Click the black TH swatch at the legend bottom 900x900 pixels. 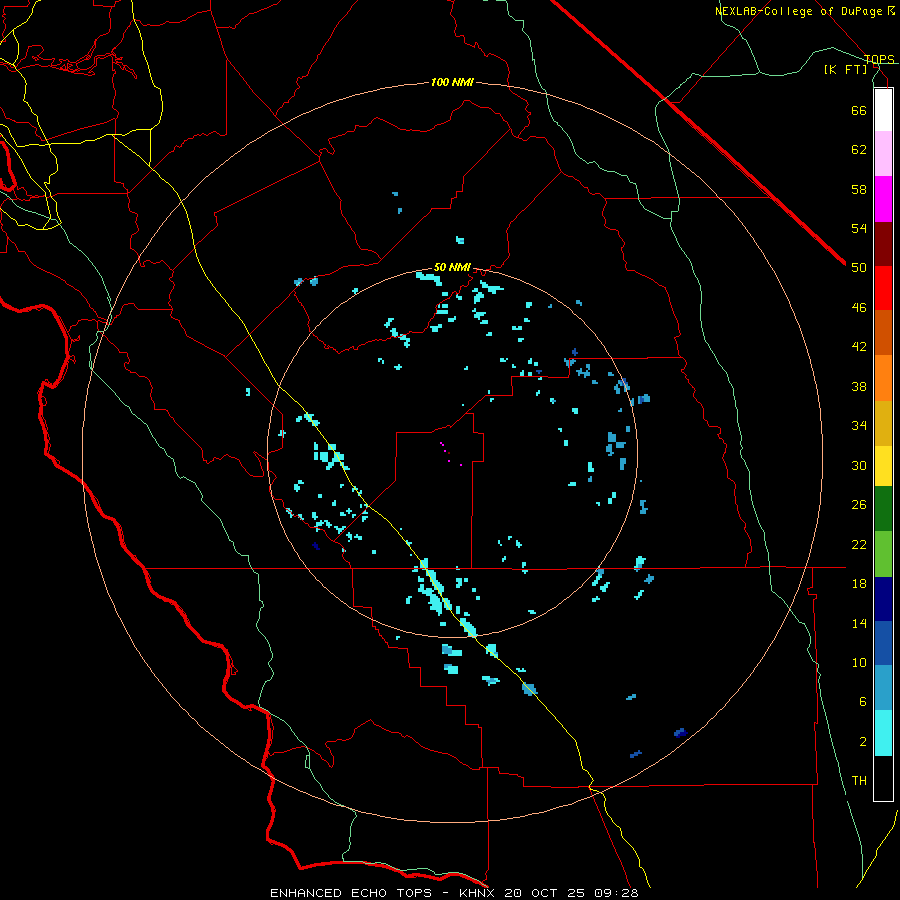(883, 778)
